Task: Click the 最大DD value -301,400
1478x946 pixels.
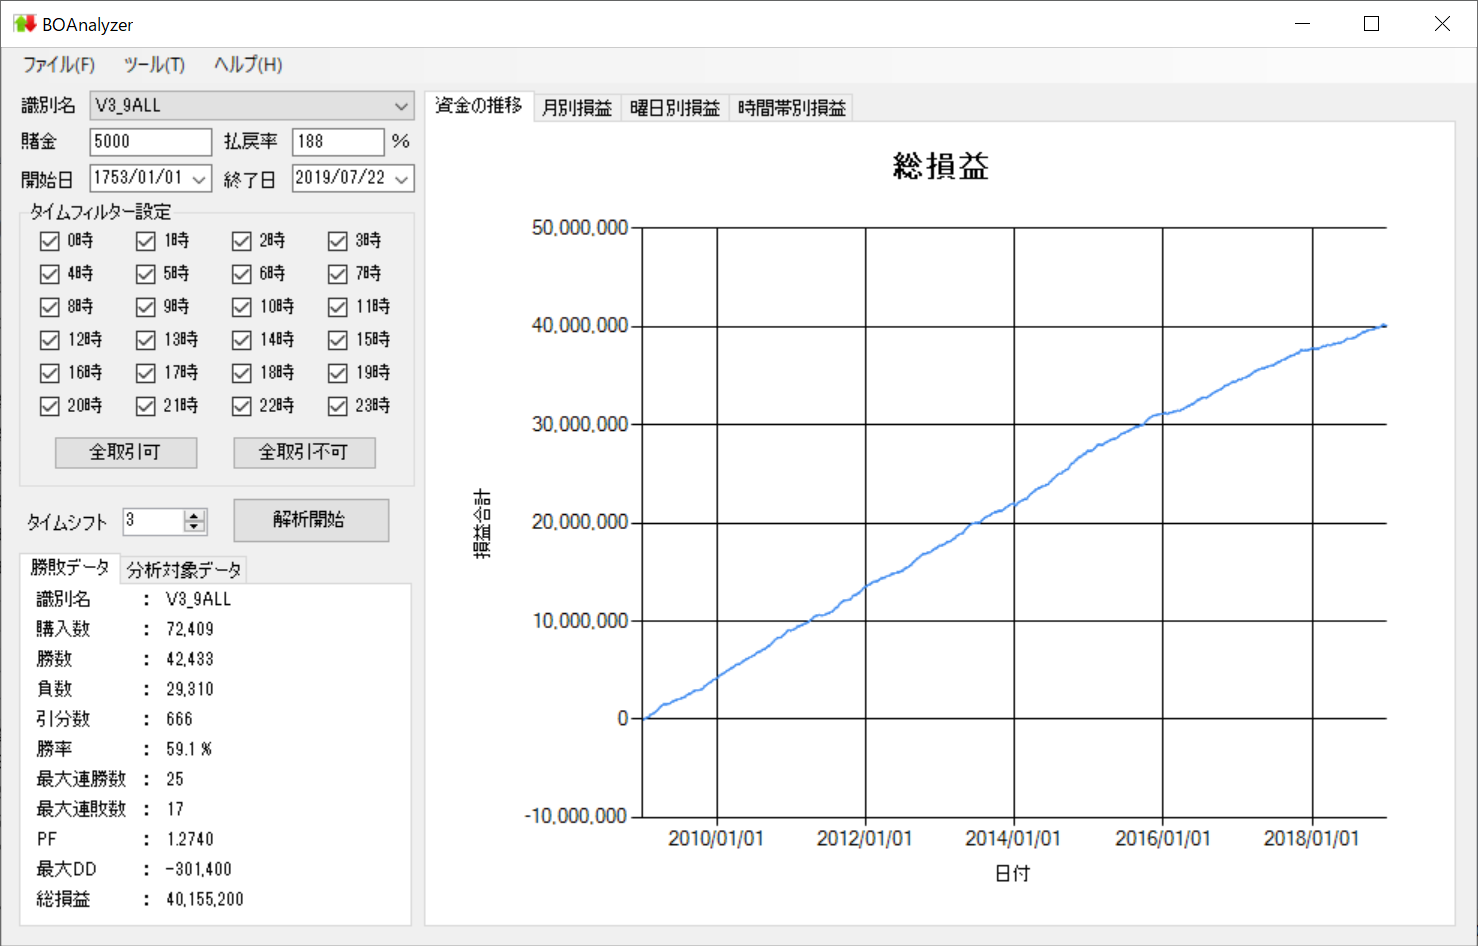Action: [x=198, y=870]
